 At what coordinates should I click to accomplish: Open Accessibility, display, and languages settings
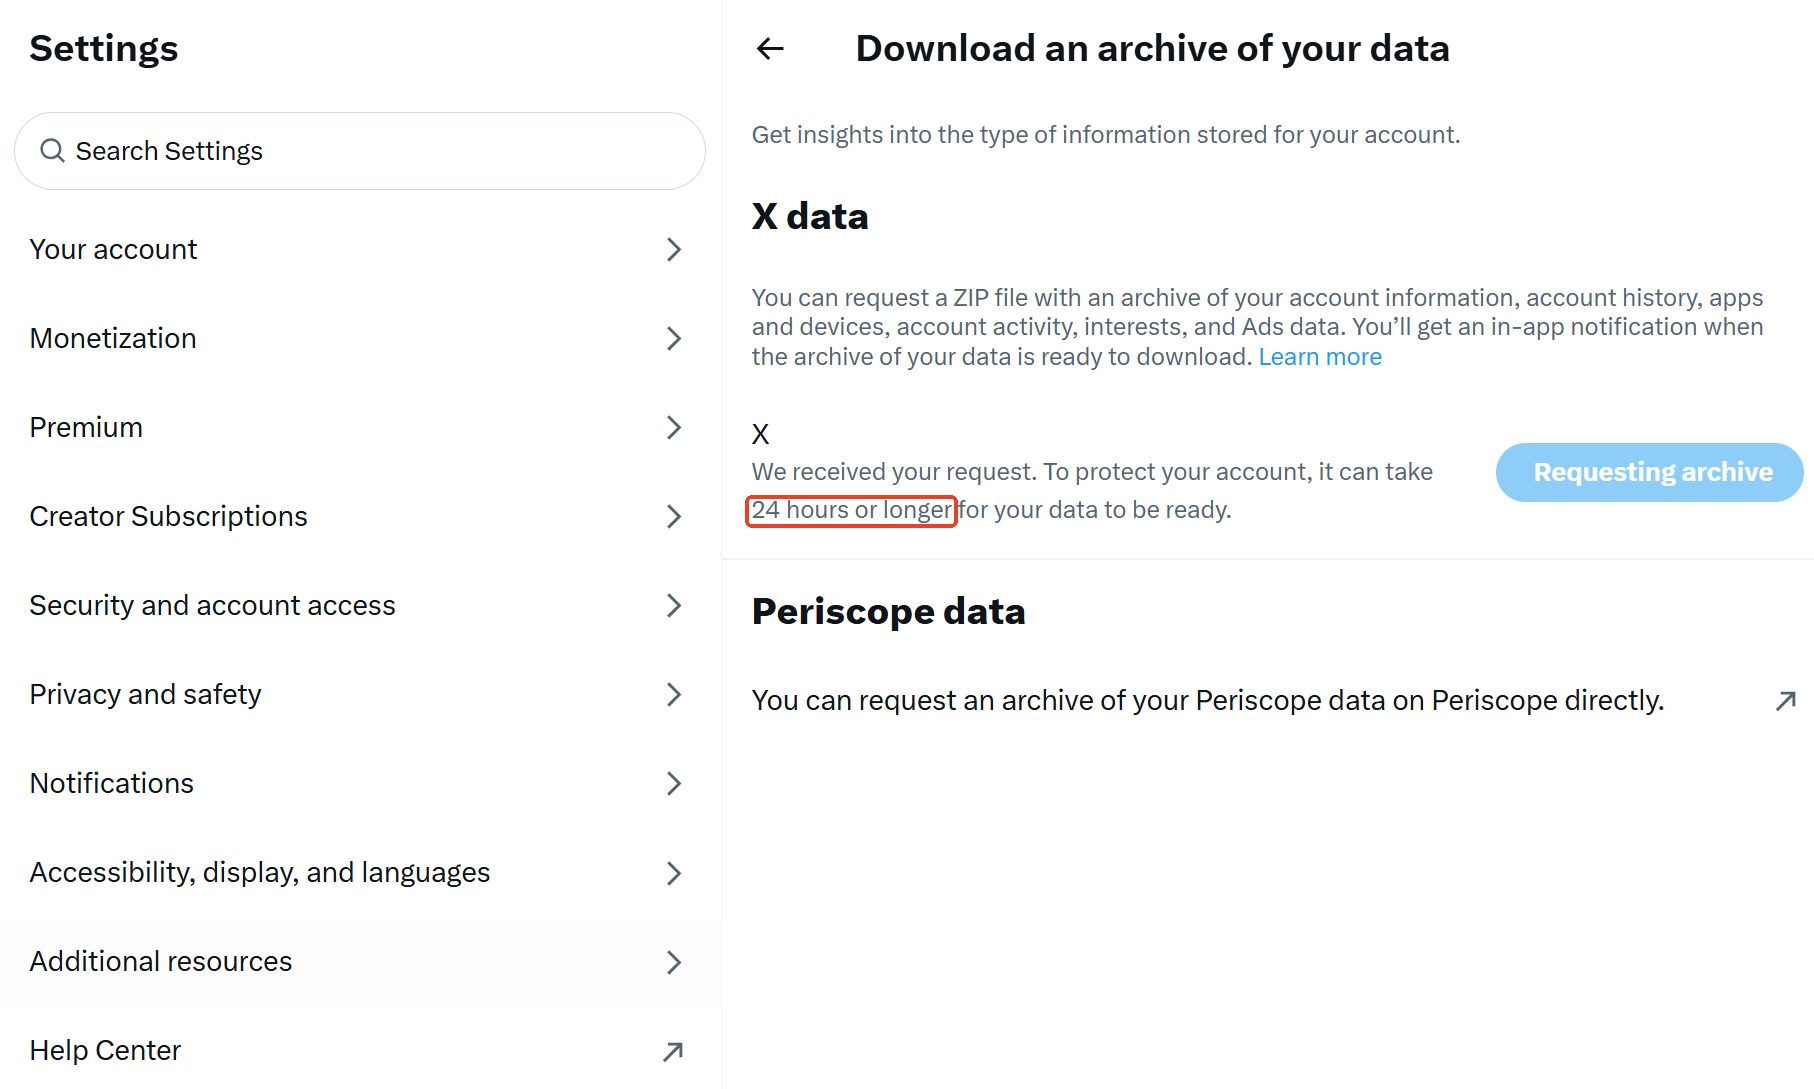pyautogui.click(x=360, y=873)
